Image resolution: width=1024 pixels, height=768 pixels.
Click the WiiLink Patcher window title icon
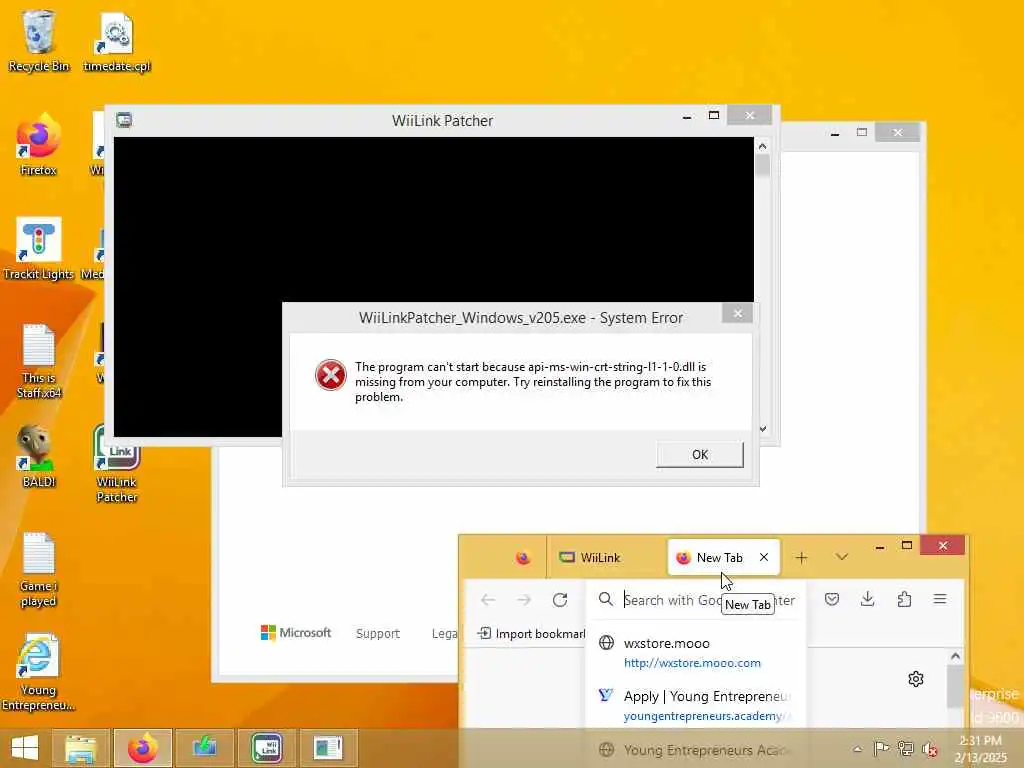point(124,120)
